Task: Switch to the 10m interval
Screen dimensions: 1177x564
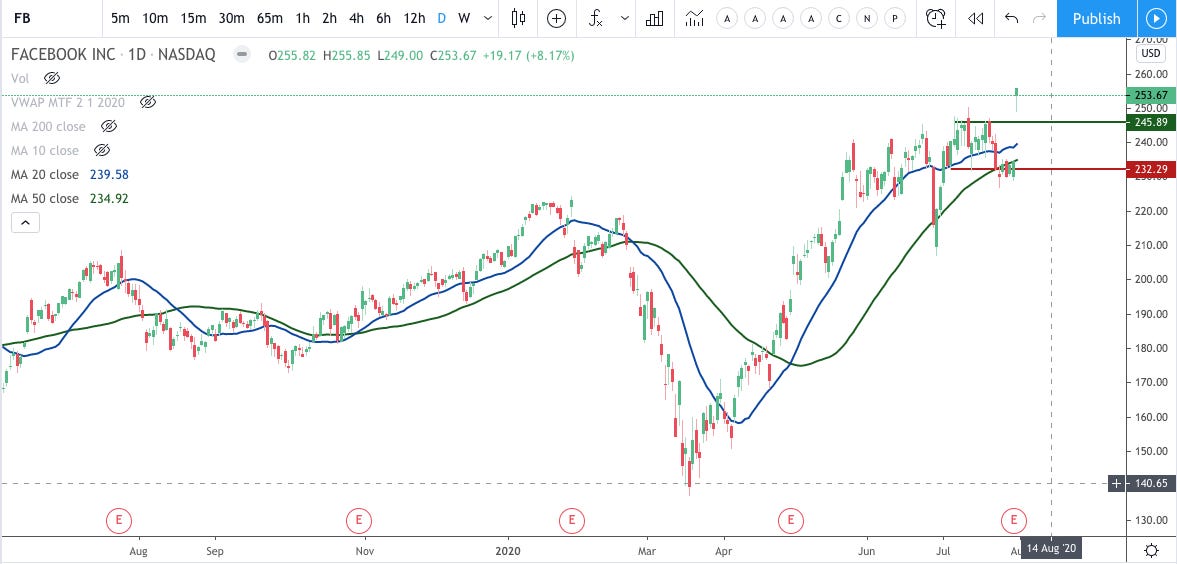Action: click(155, 19)
